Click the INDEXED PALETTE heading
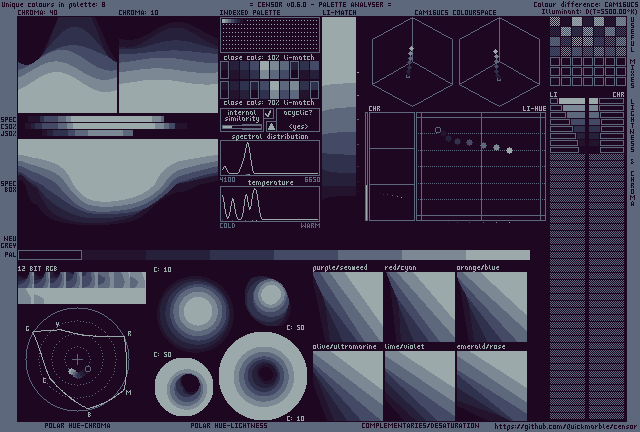Viewport: 640px width, 432px height. (250, 13)
